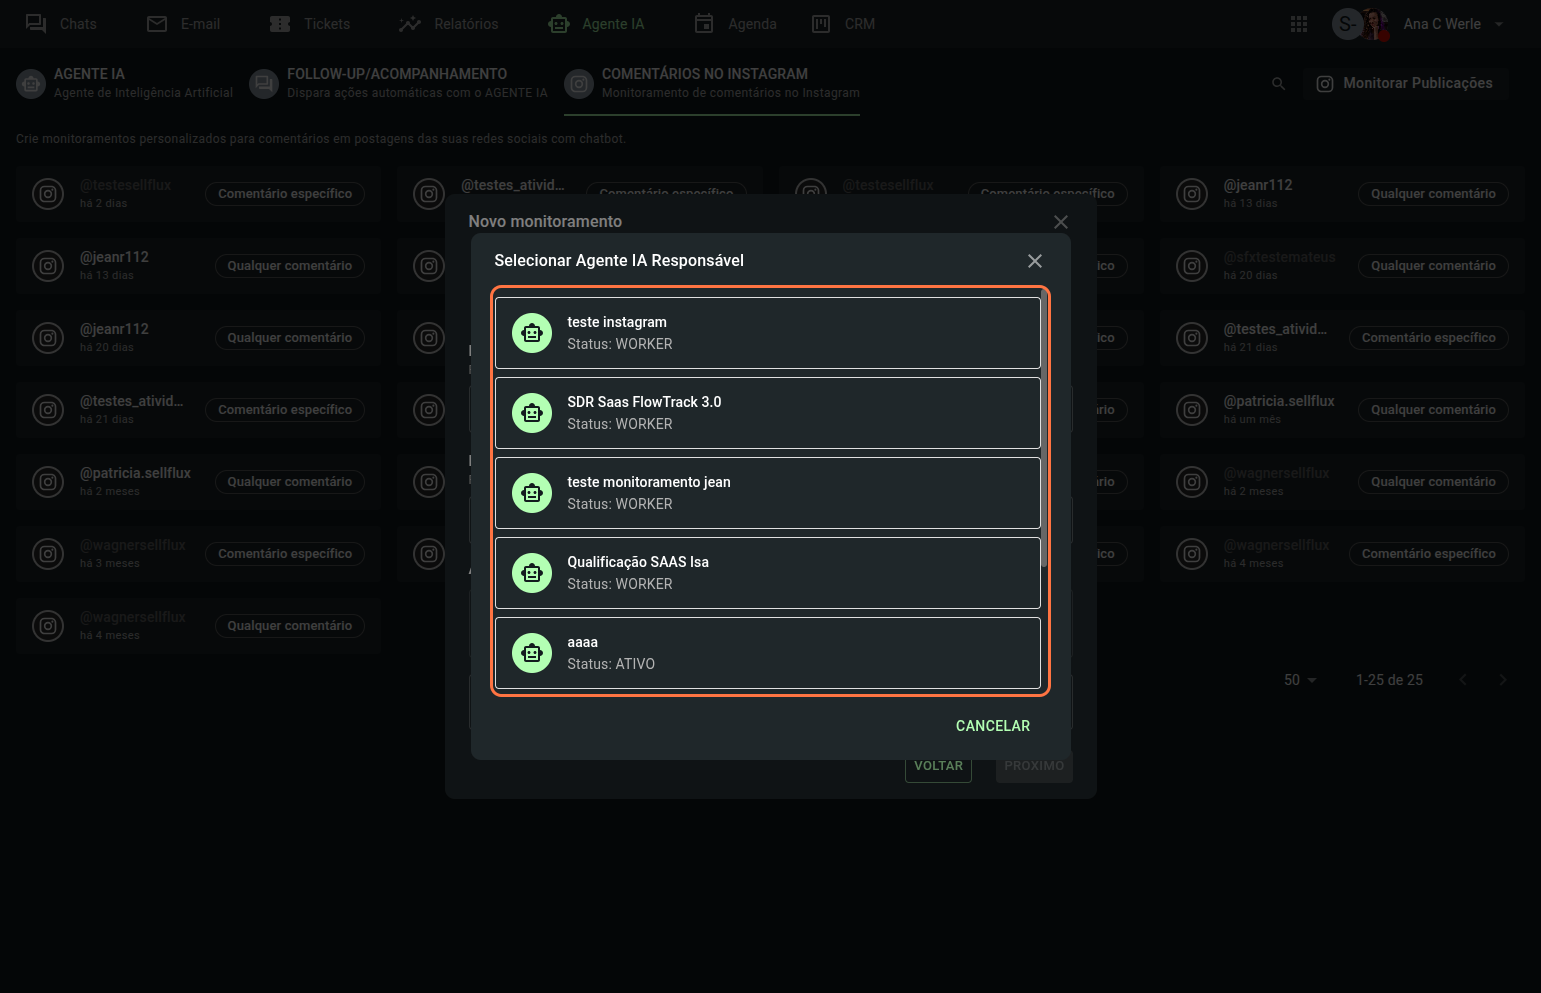Open rows-per-page dropdown showing 50
The height and width of the screenshot is (993, 1541).
(1300, 680)
